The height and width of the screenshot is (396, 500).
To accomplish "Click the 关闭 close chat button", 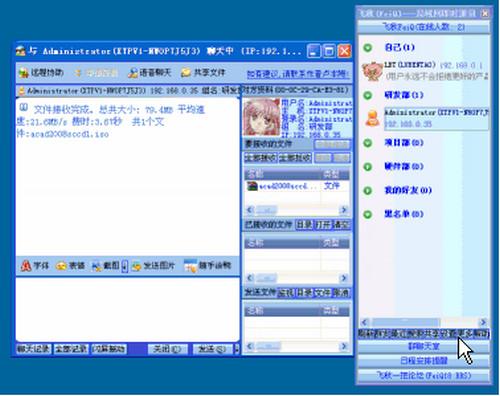I will coord(167,349).
